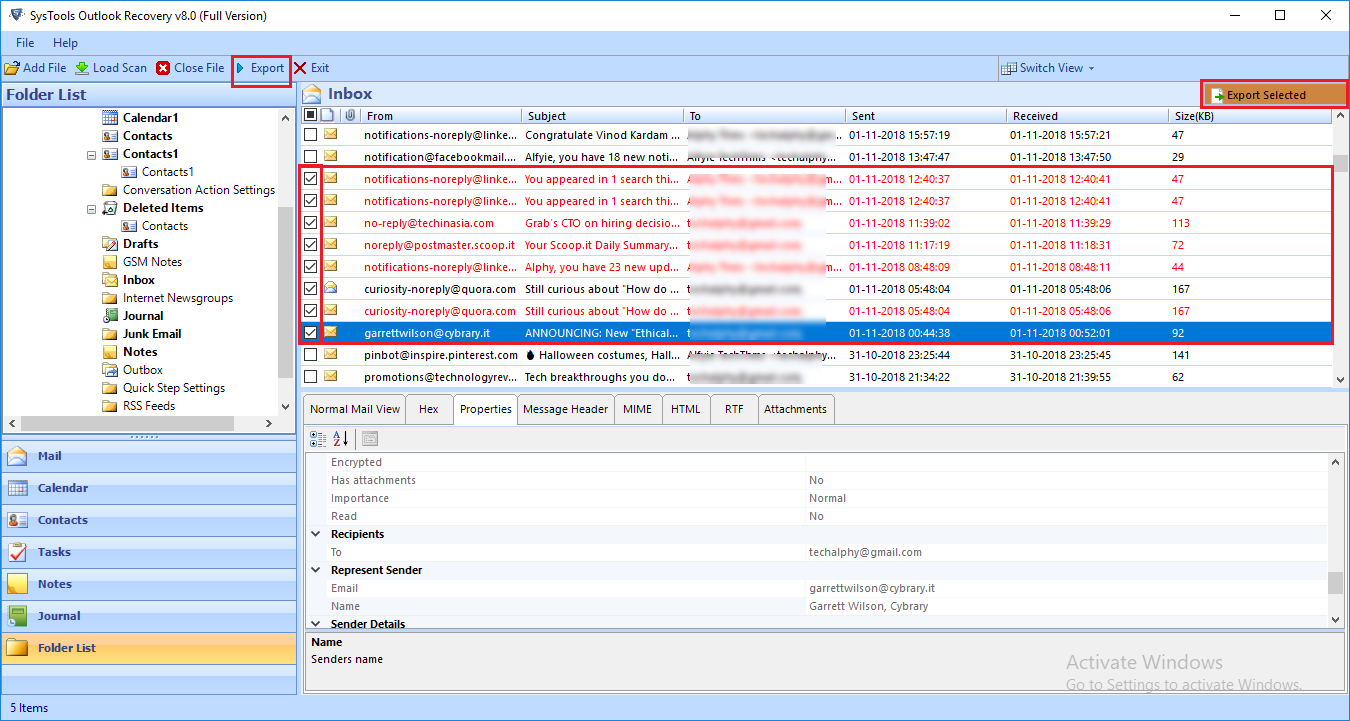Collapse the Sender Details property group

(x=317, y=624)
